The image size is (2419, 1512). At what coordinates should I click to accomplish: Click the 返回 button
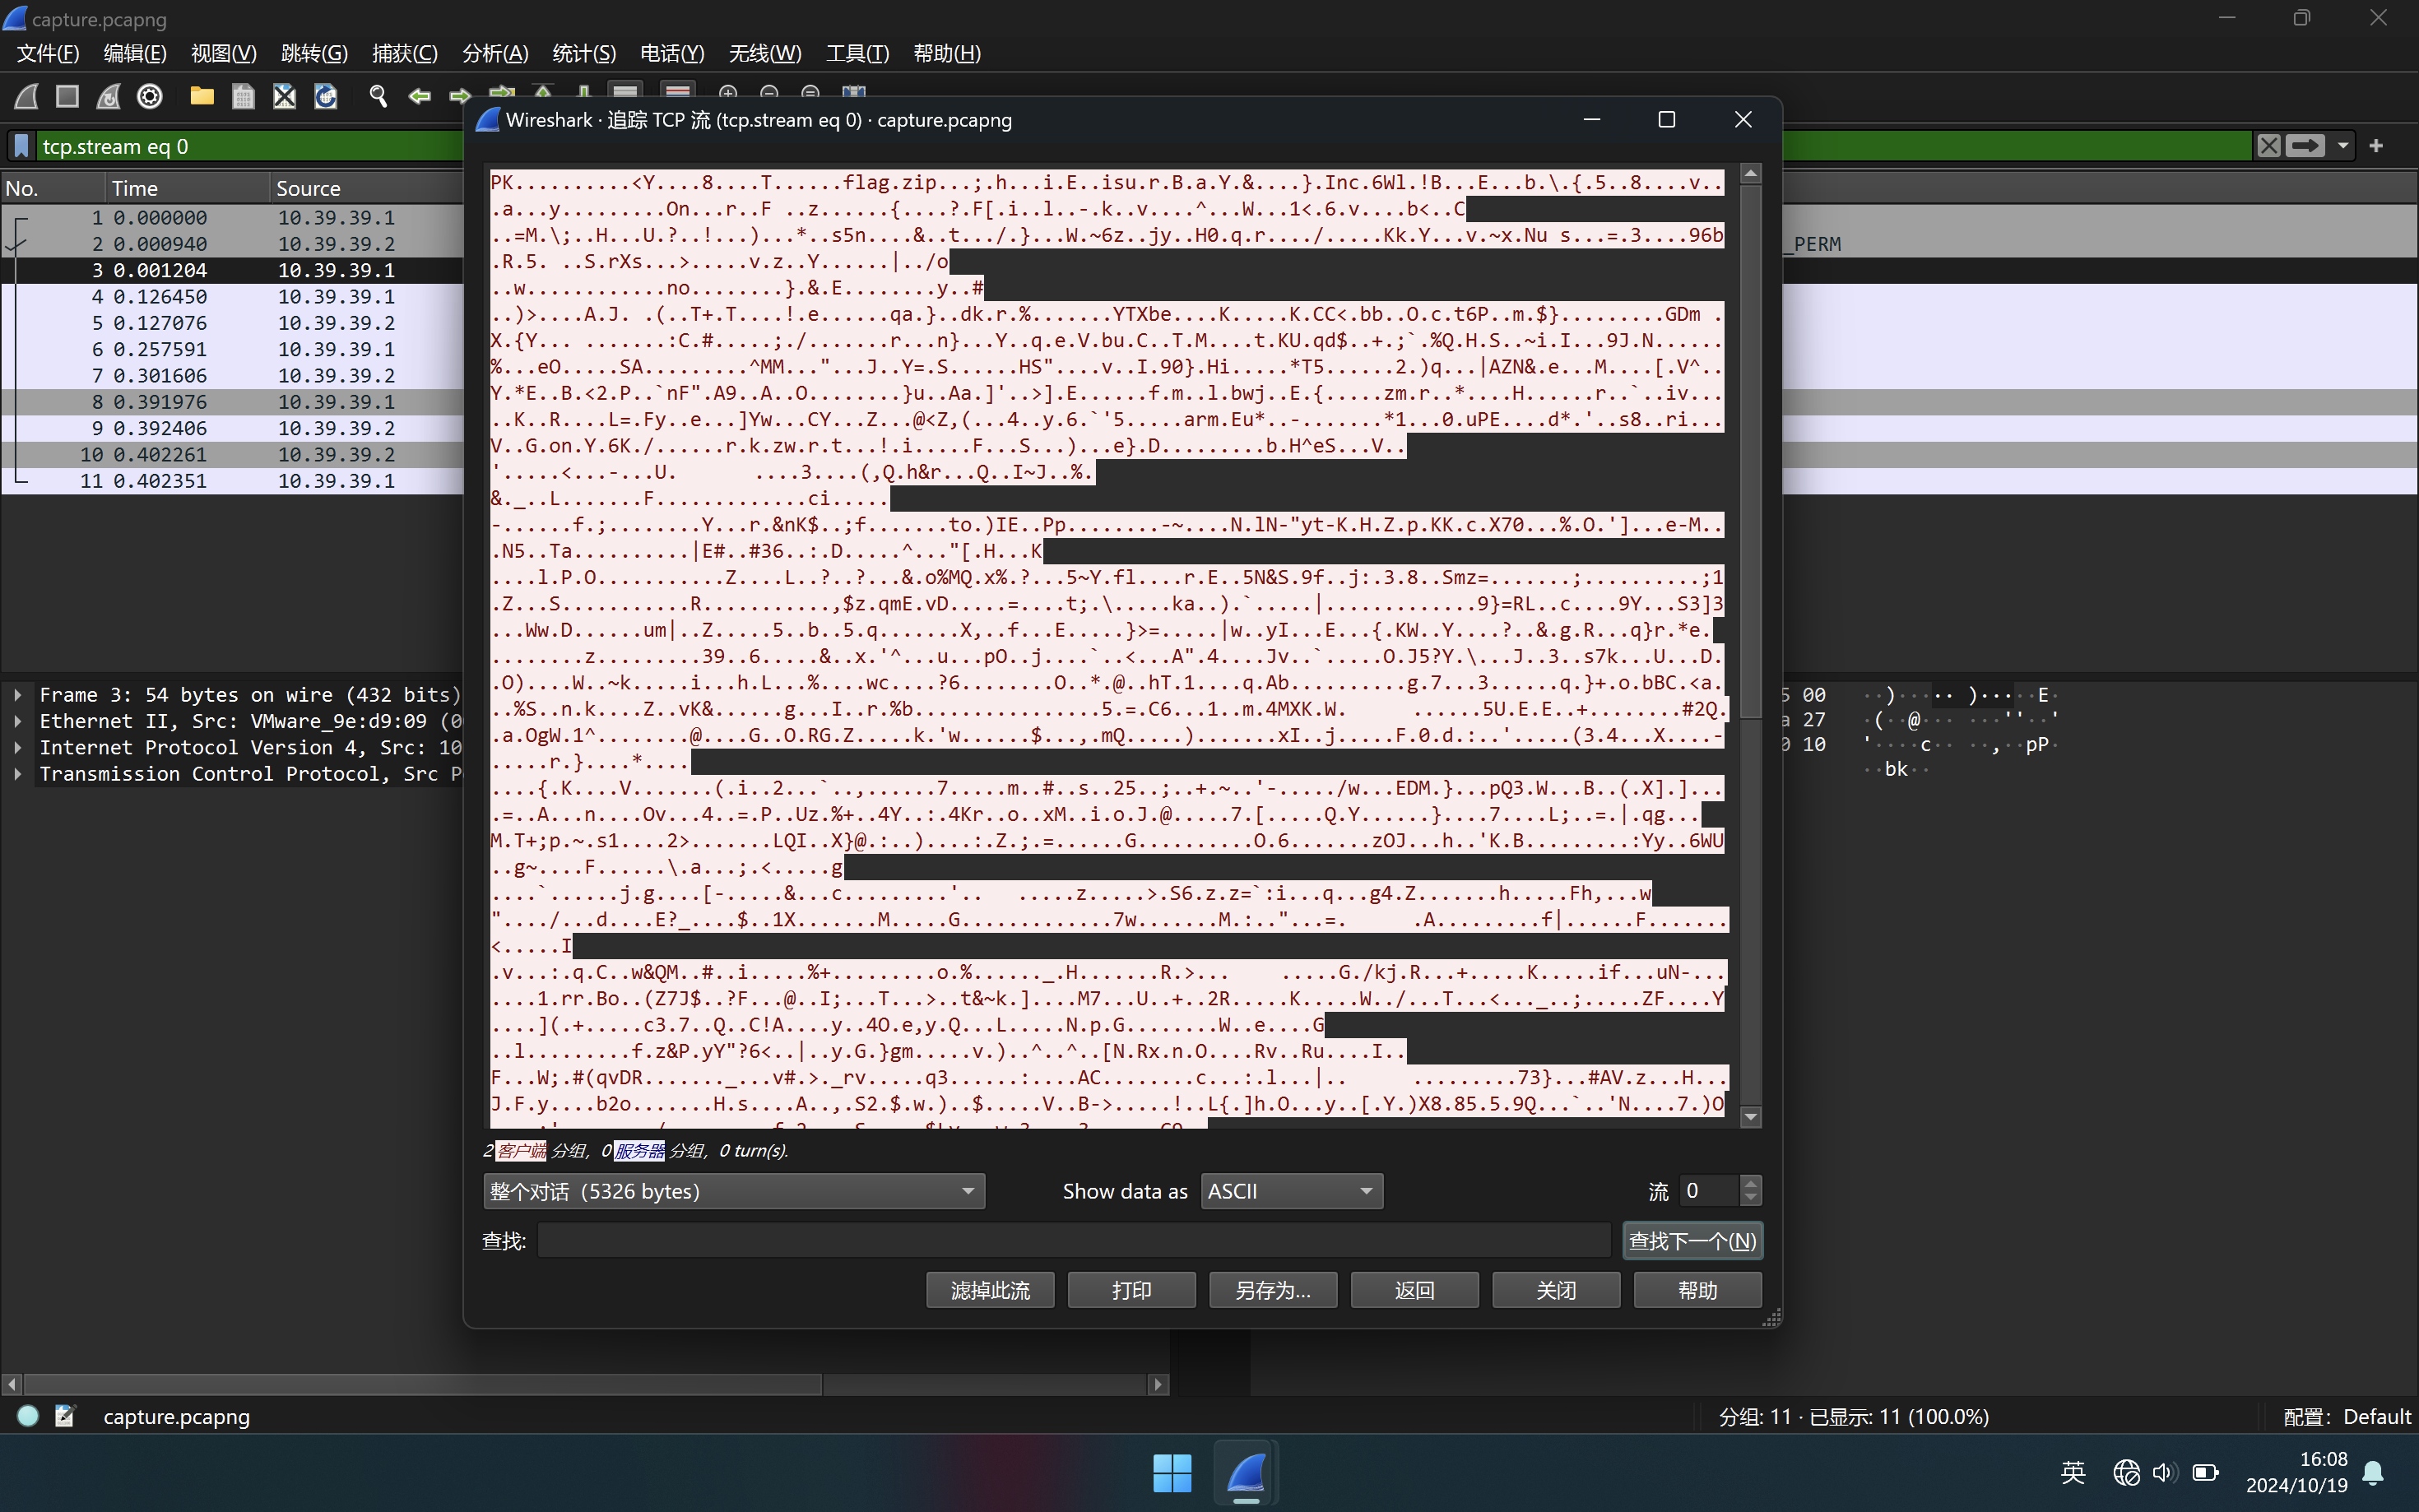(1414, 1290)
